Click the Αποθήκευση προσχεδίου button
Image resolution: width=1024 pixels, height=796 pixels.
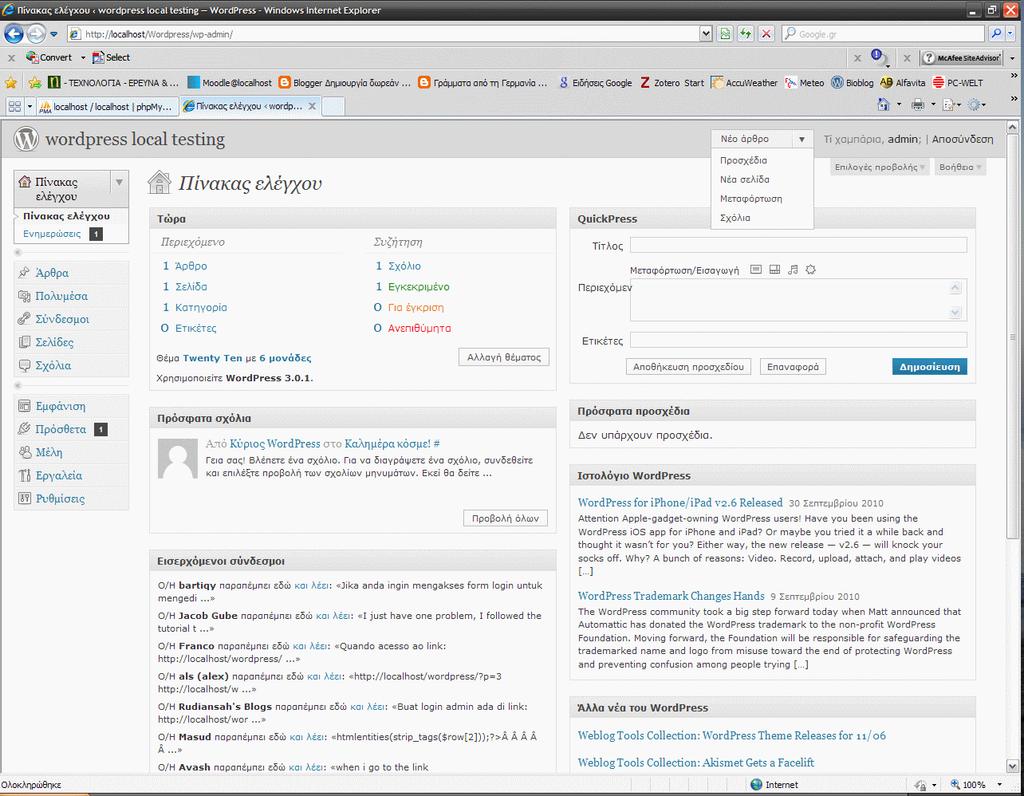pos(688,366)
